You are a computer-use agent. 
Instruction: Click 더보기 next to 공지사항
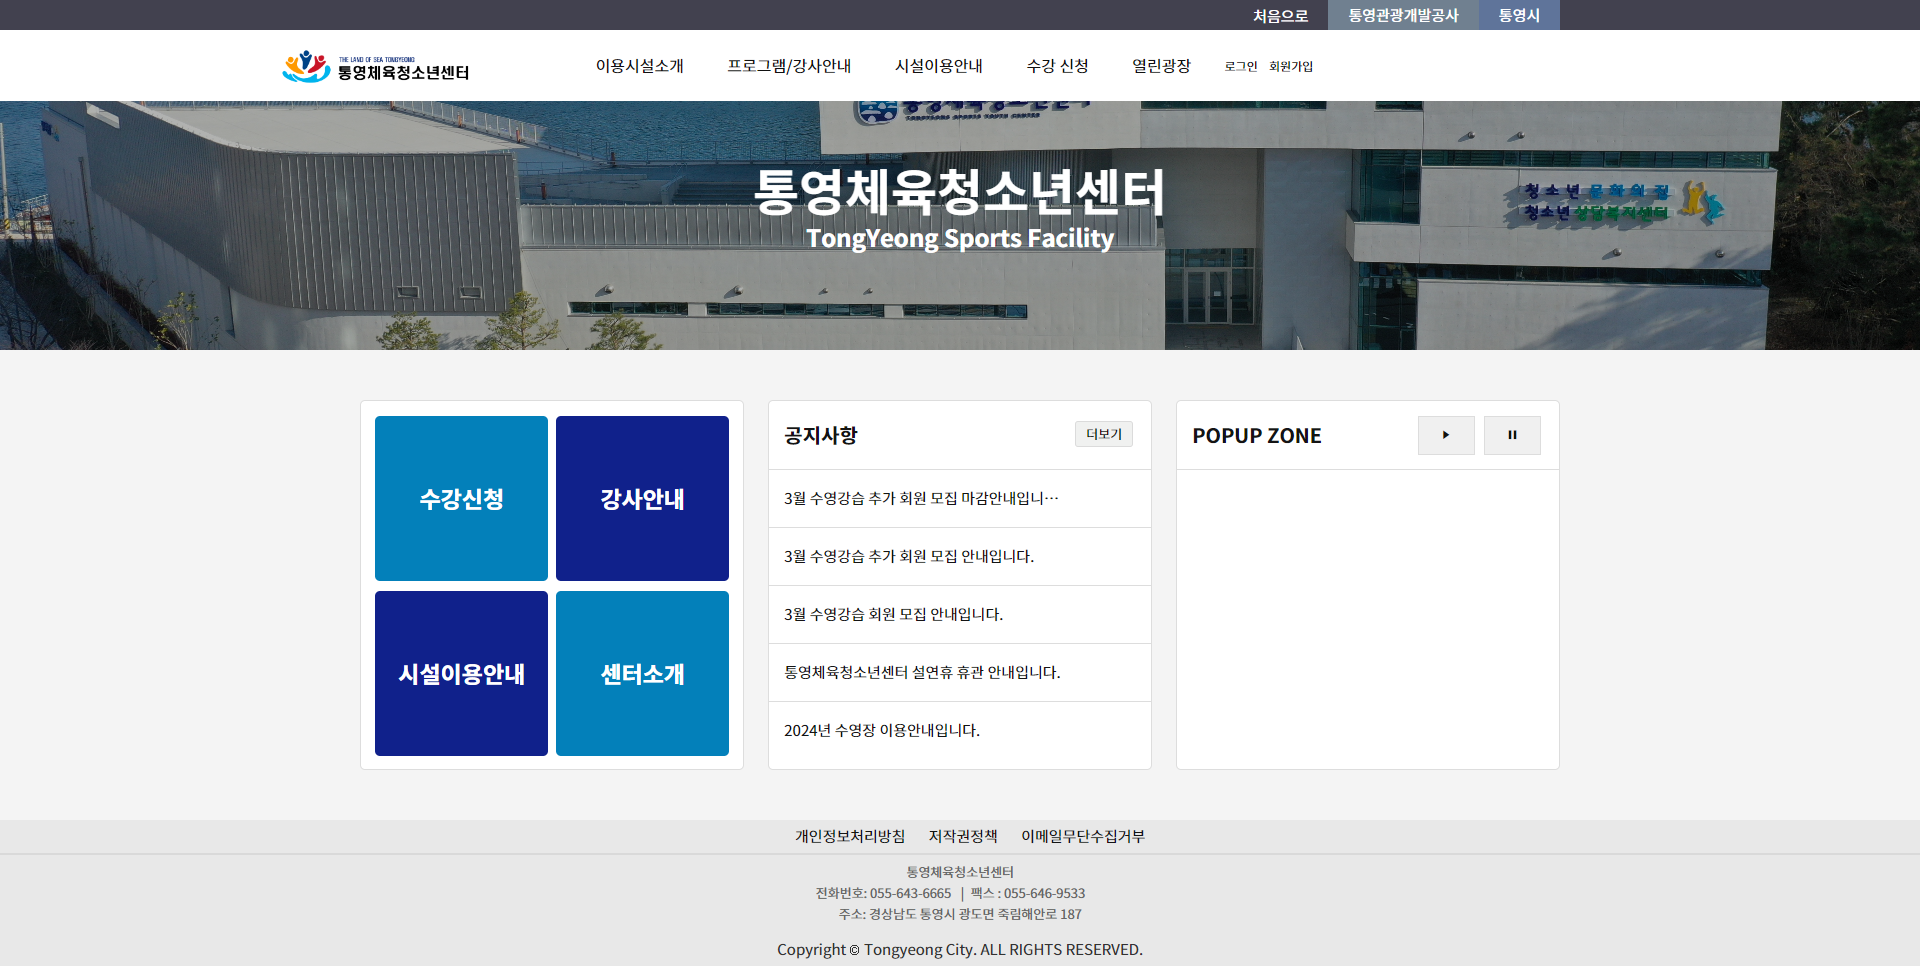point(1103,434)
